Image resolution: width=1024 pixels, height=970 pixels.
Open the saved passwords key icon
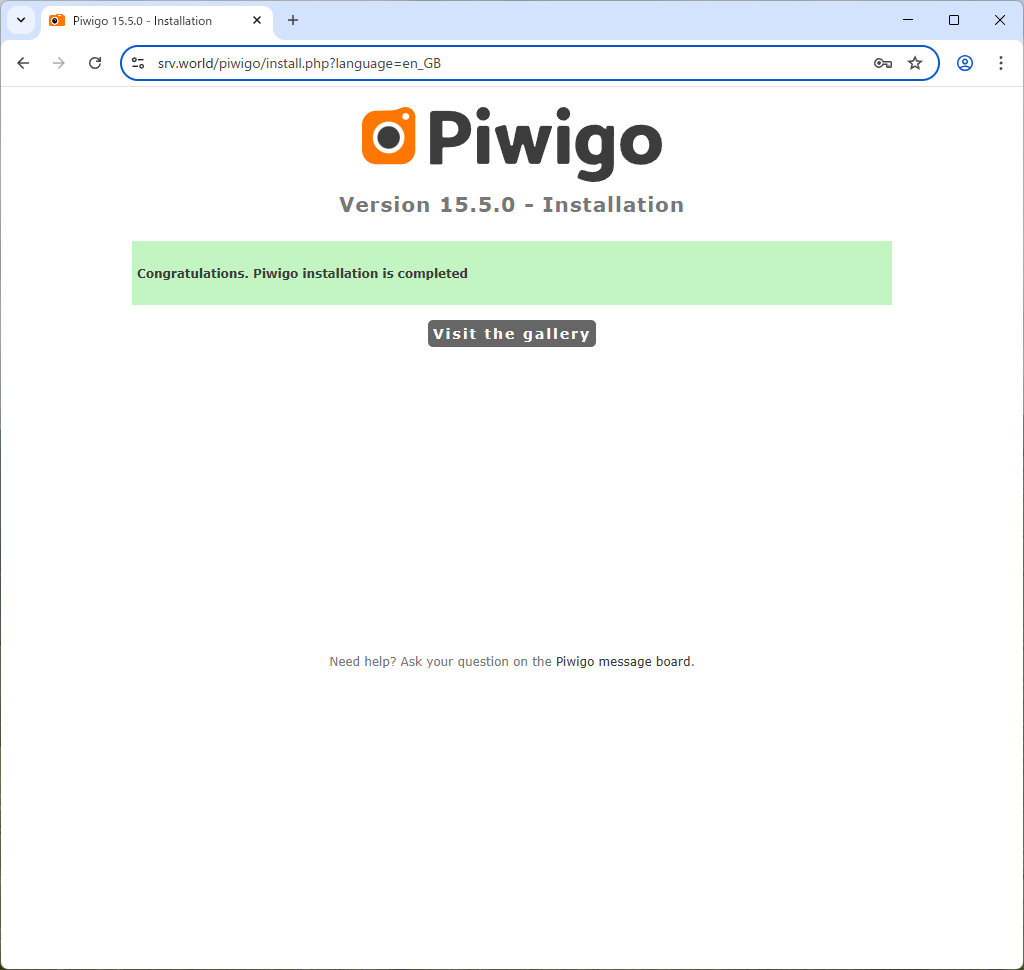pos(883,63)
